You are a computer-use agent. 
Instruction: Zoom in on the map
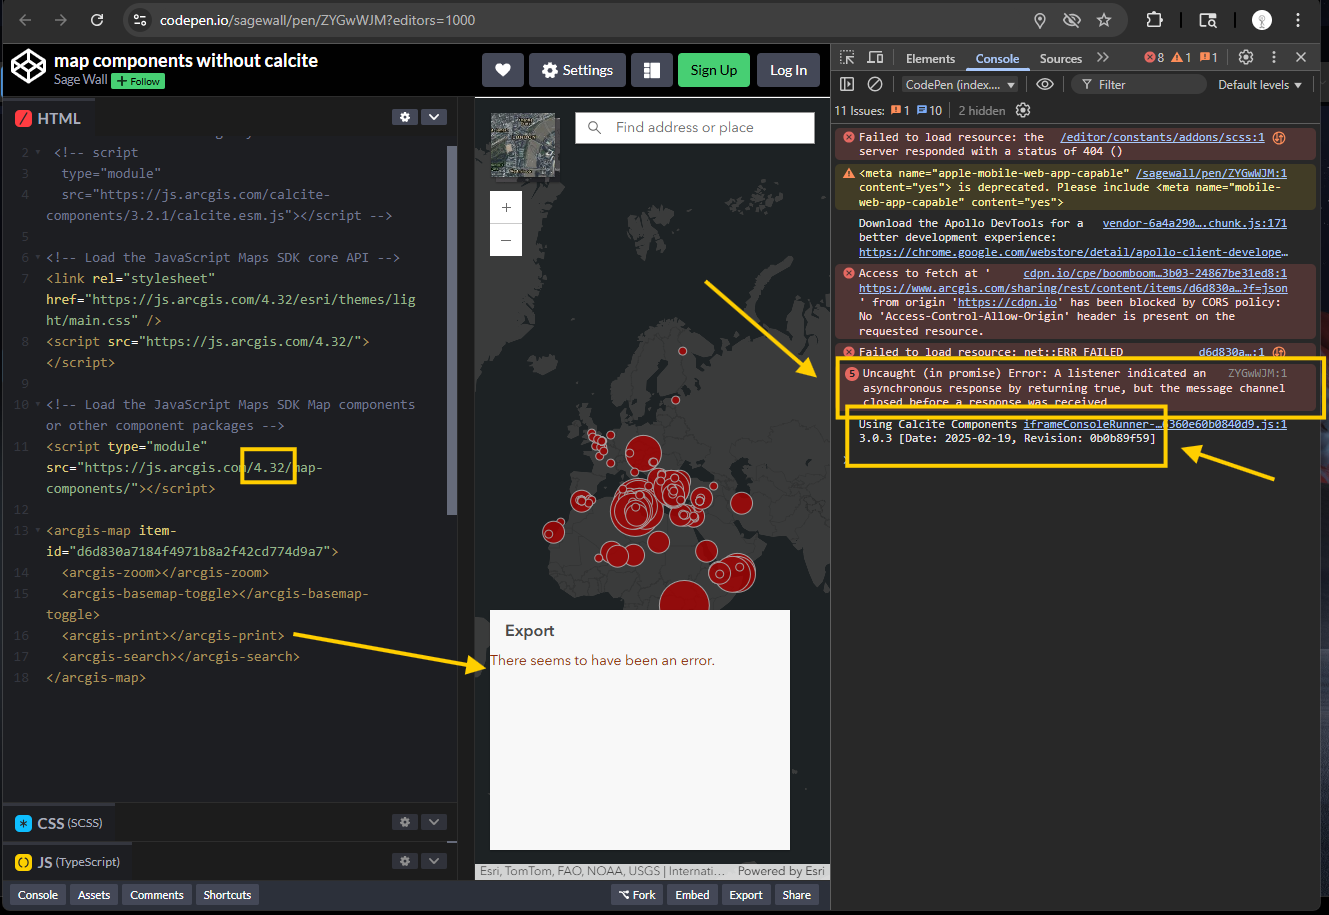[506, 208]
